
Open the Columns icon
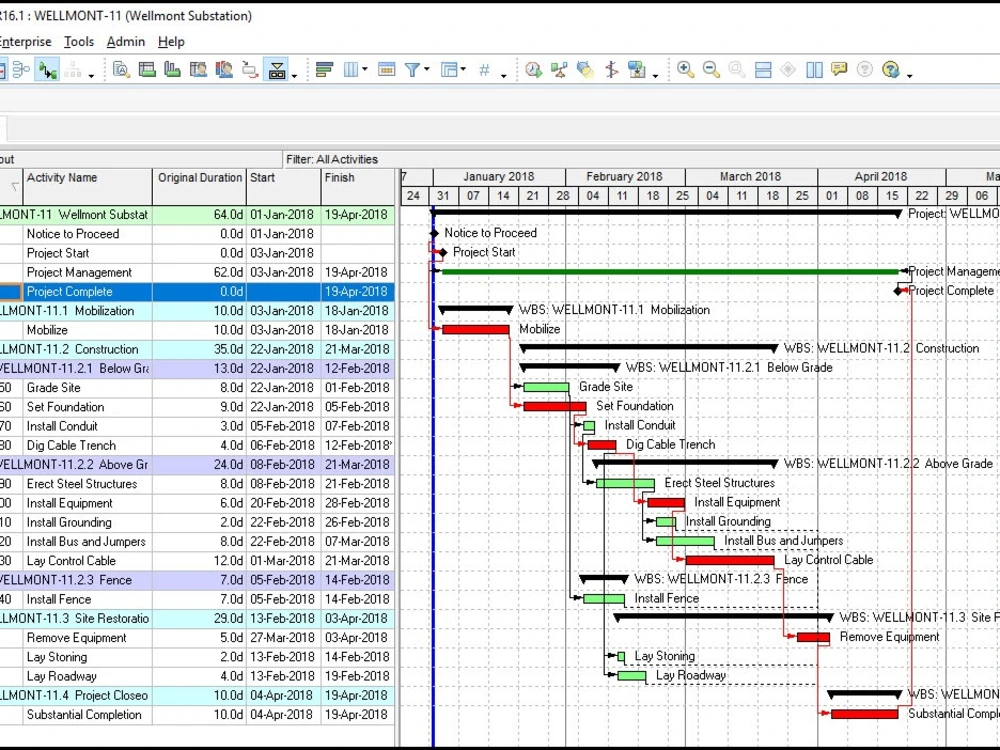(351, 70)
